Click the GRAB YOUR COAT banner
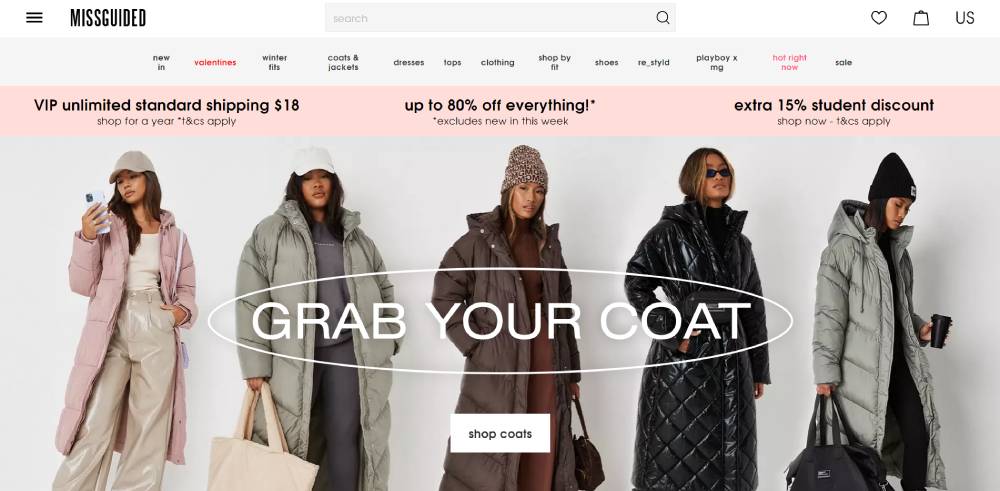Screen dimensions: 1000x491 pos(500,321)
